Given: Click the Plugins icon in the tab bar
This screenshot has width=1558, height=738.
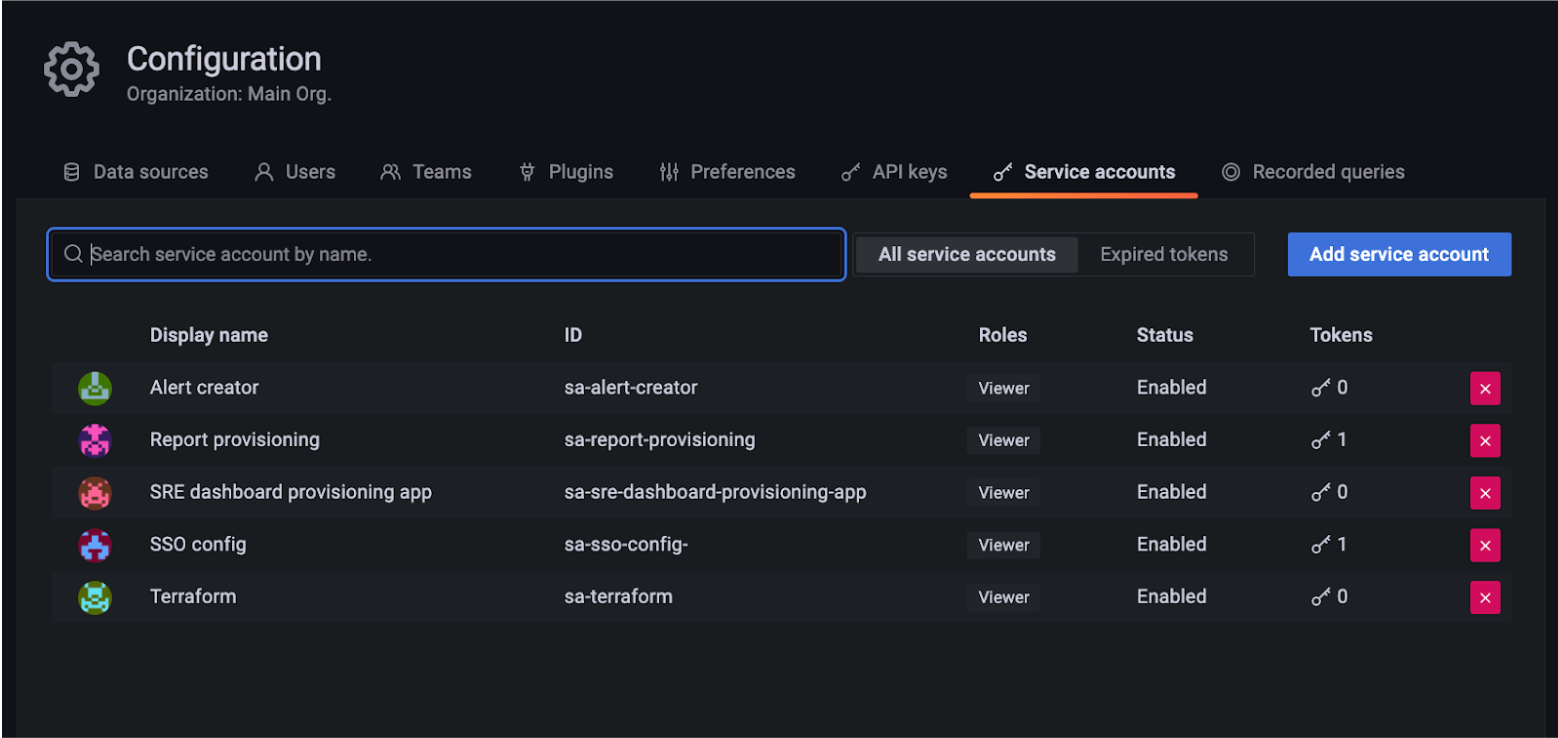Looking at the screenshot, I should pos(525,171).
